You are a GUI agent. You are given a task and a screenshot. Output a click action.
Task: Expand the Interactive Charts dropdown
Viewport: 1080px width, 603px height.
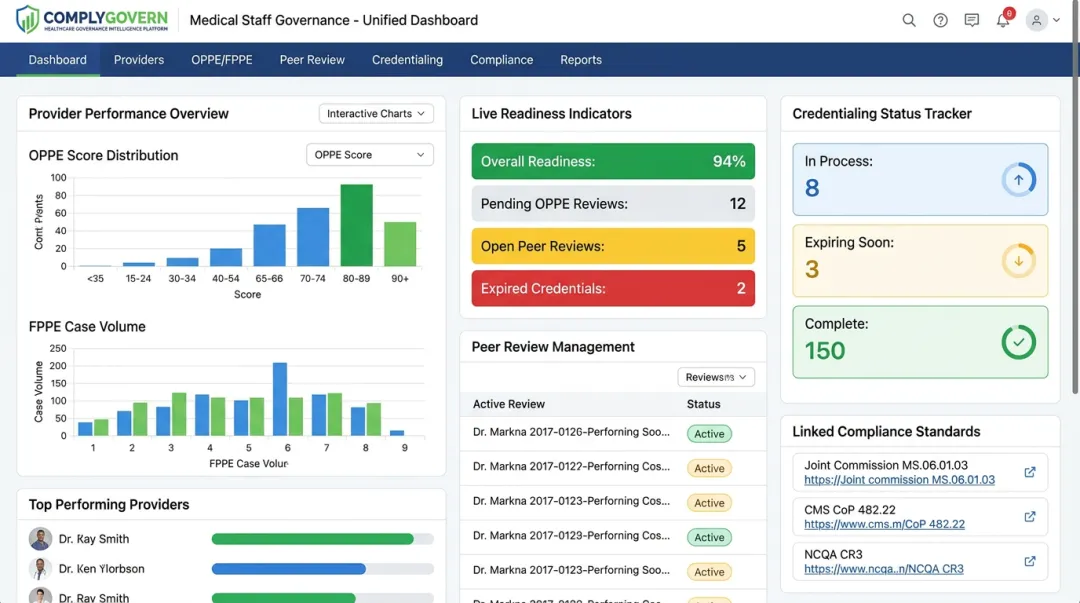coord(376,114)
